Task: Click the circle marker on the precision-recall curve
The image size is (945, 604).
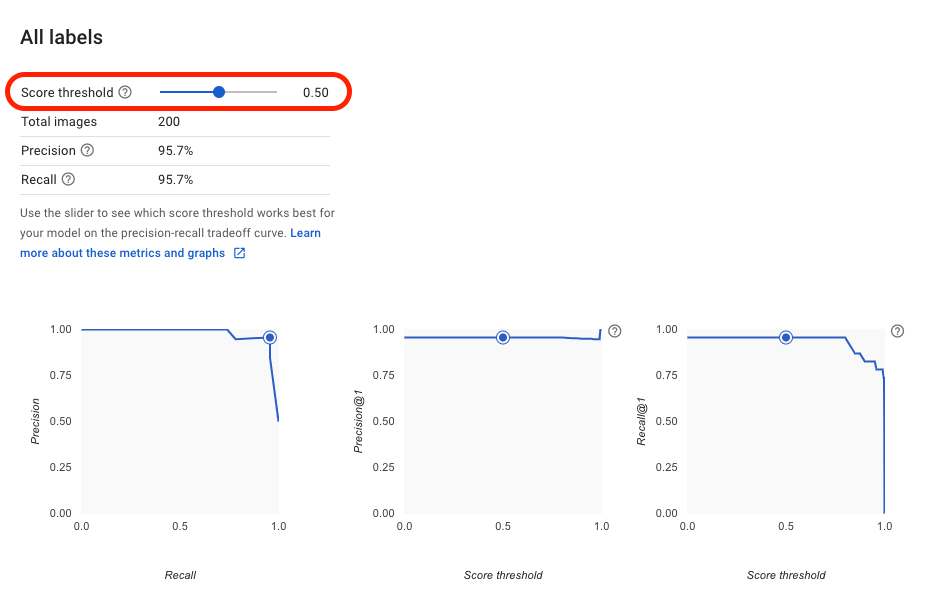Action: 269,338
